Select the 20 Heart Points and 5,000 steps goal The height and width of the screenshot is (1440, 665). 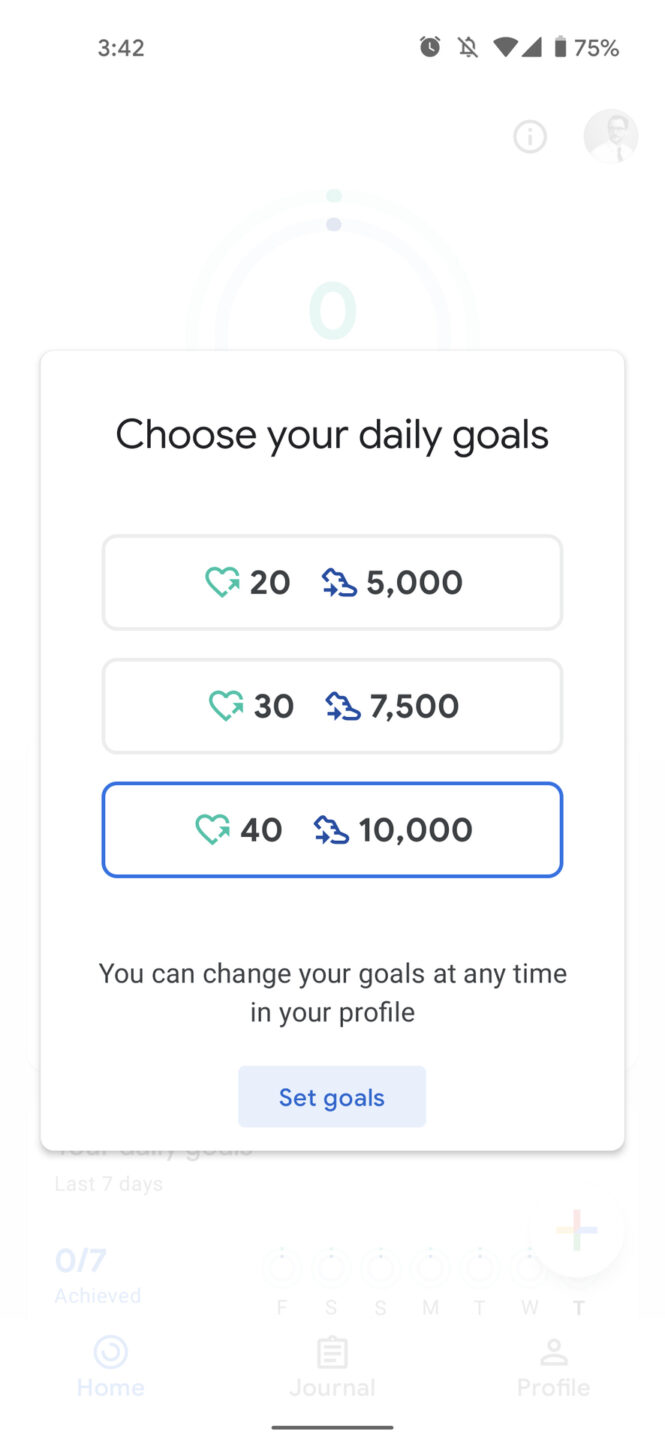click(332, 582)
